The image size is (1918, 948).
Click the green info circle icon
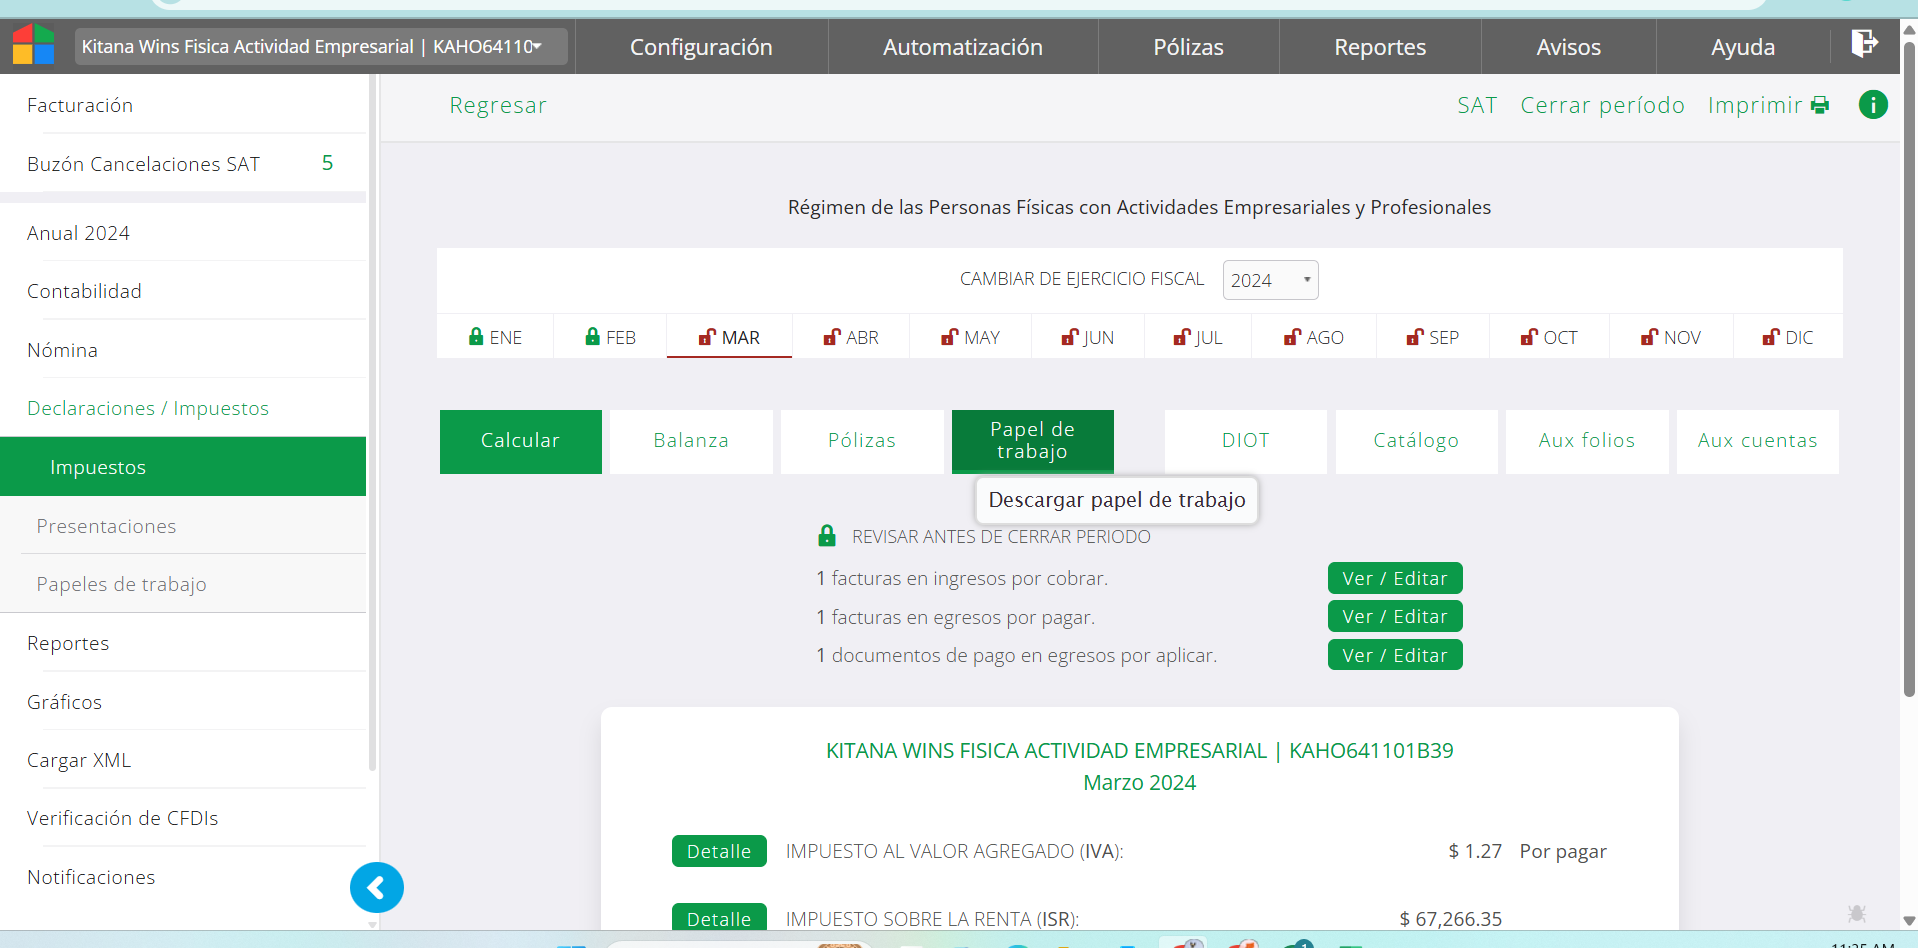(1872, 105)
